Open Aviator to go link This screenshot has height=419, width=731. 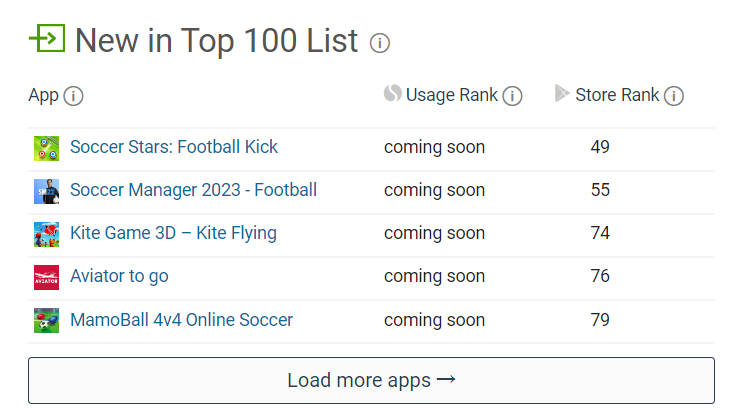click(x=119, y=276)
